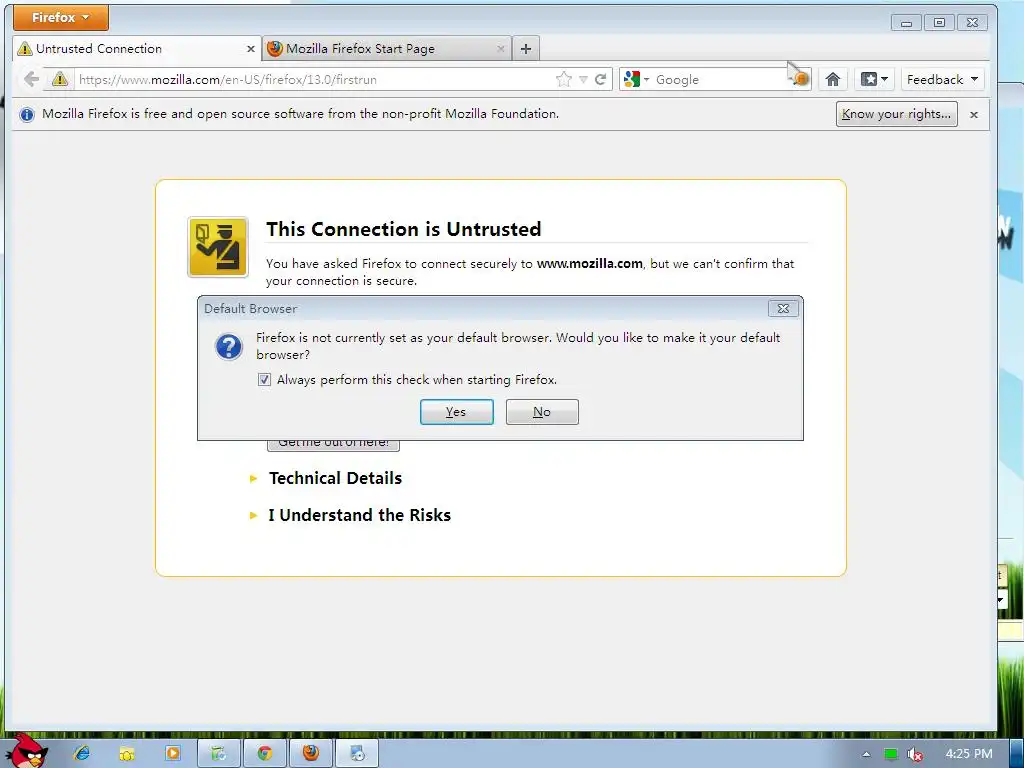Minimize the Firefox window
This screenshot has height=768, width=1024.
point(906,23)
